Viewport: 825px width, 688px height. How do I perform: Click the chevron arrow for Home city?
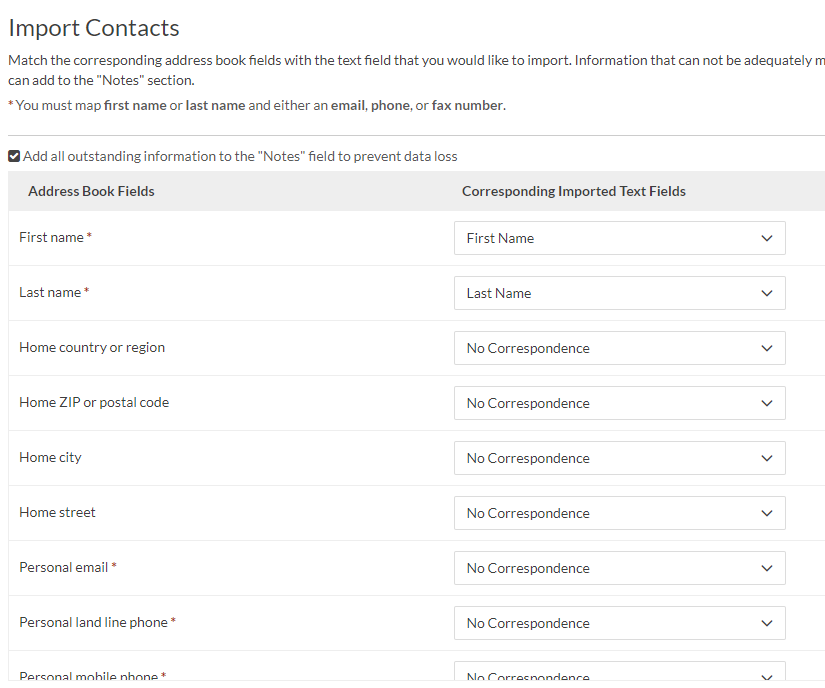(x=767, y=458)
